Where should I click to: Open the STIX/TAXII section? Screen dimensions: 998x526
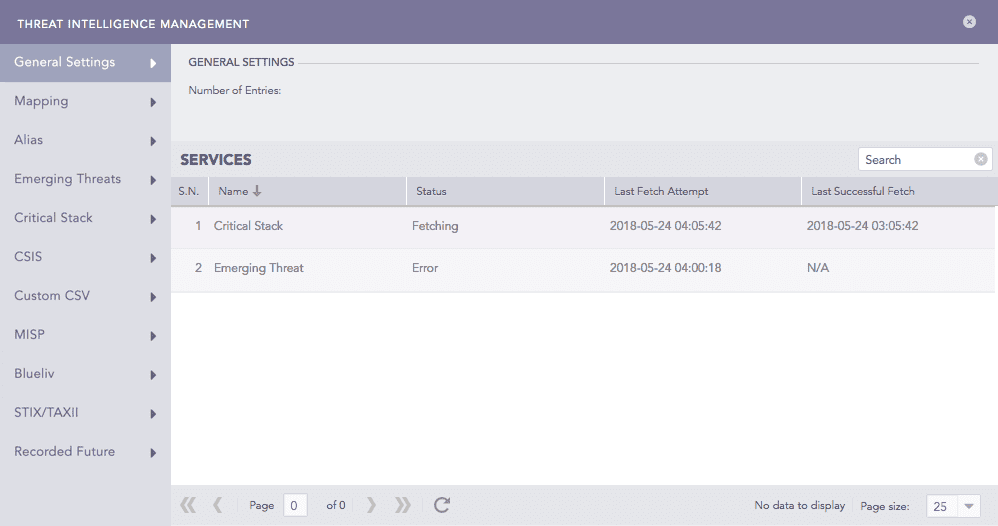[x=85, y=413]
